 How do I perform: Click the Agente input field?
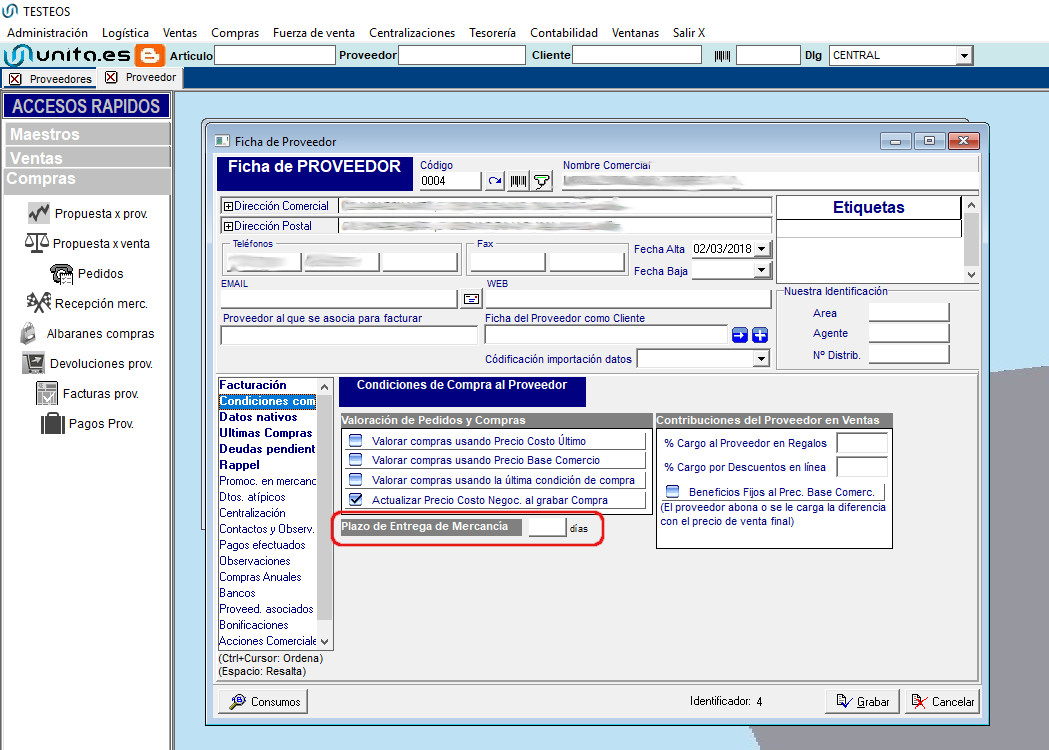[x=909, y=333]
